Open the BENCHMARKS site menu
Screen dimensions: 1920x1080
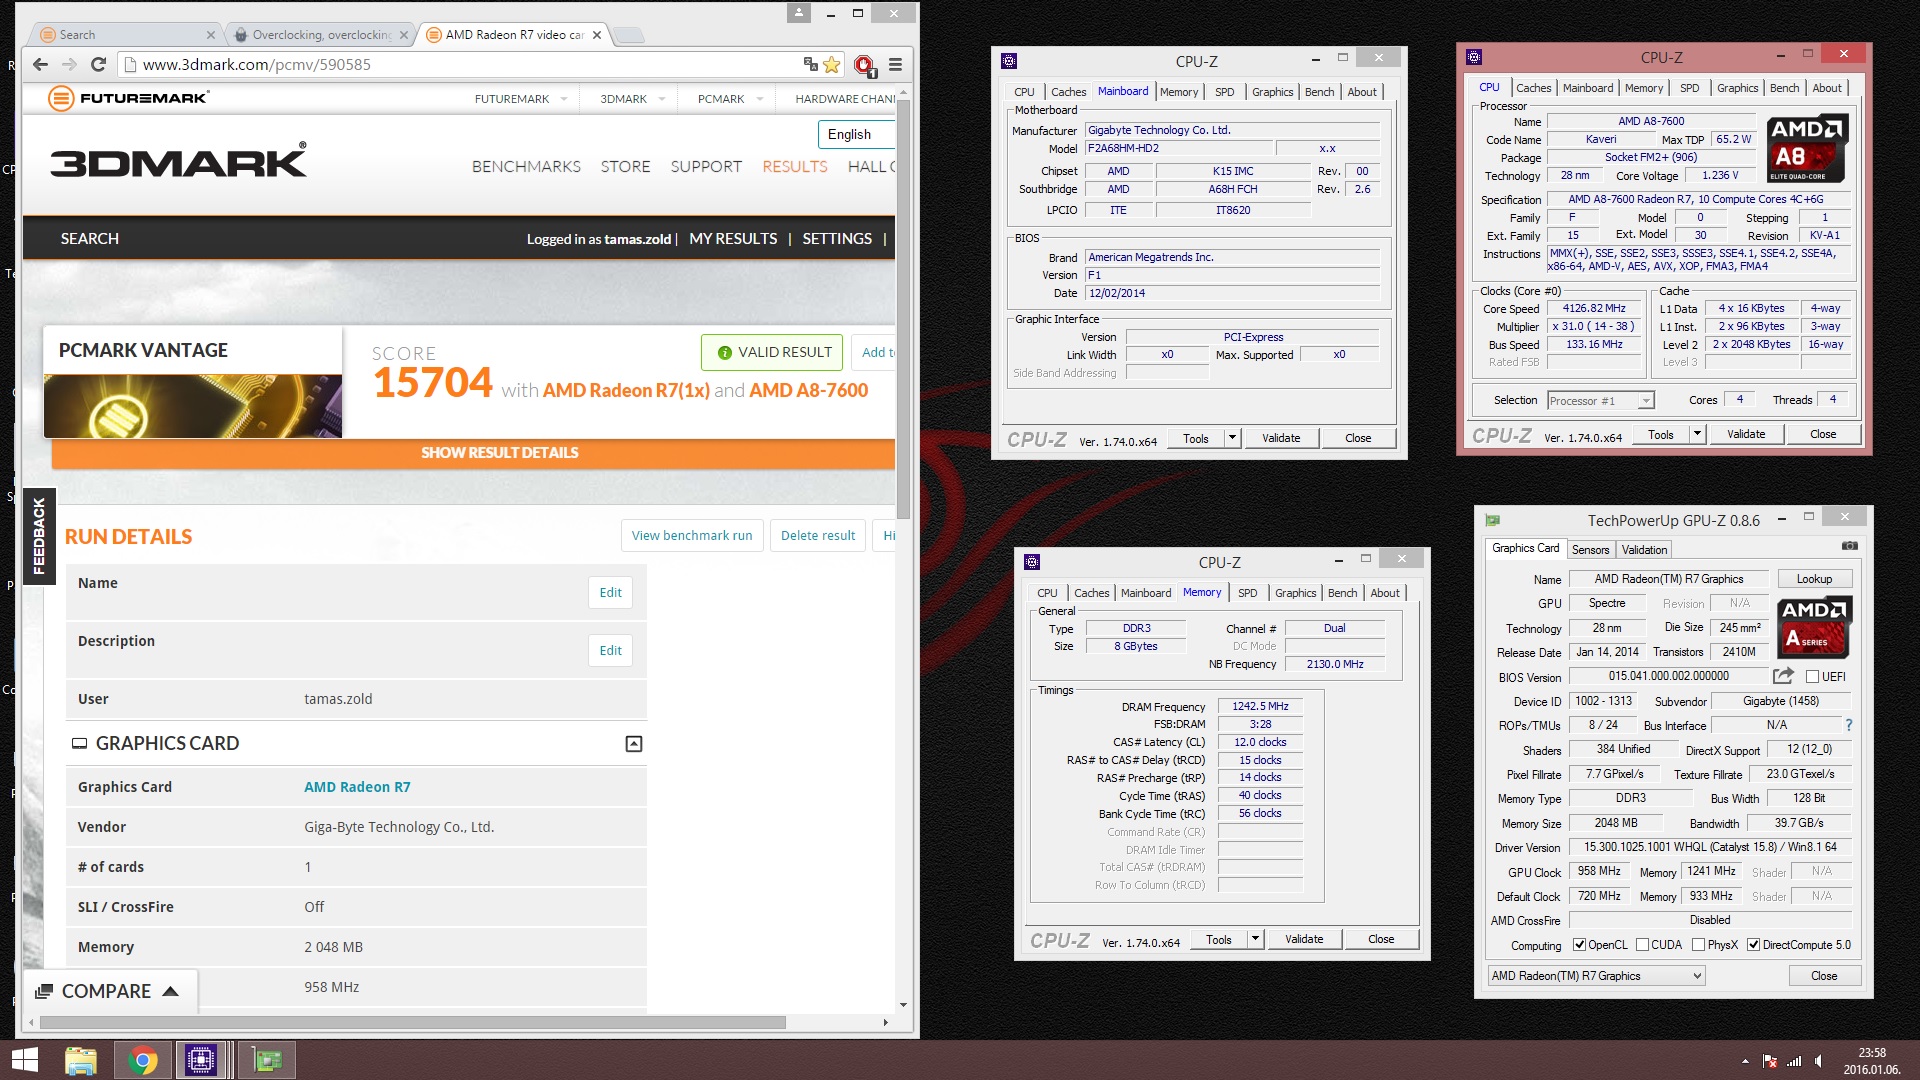point(526,166)
